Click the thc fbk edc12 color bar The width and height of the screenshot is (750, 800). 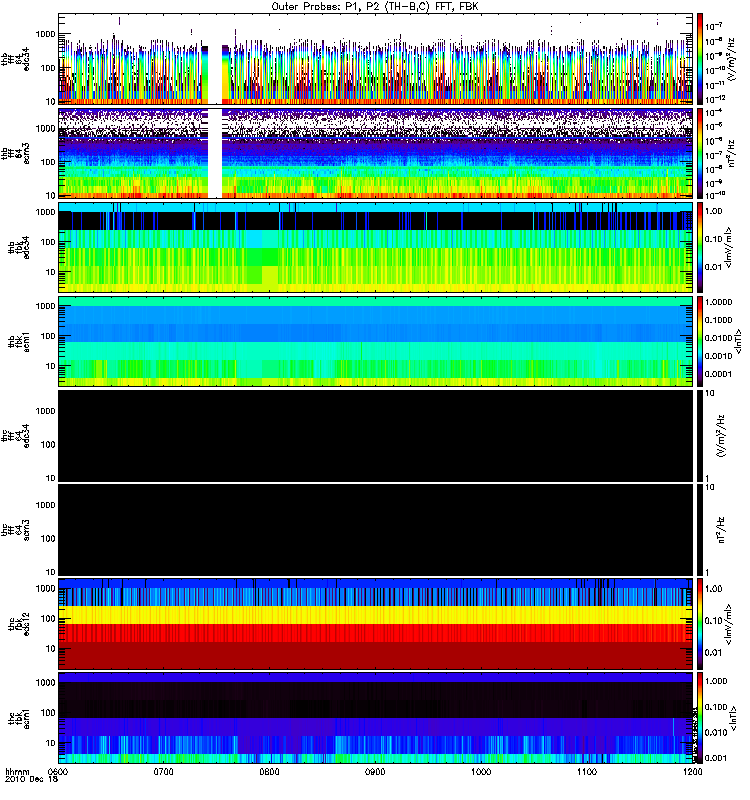coord(699,623)
